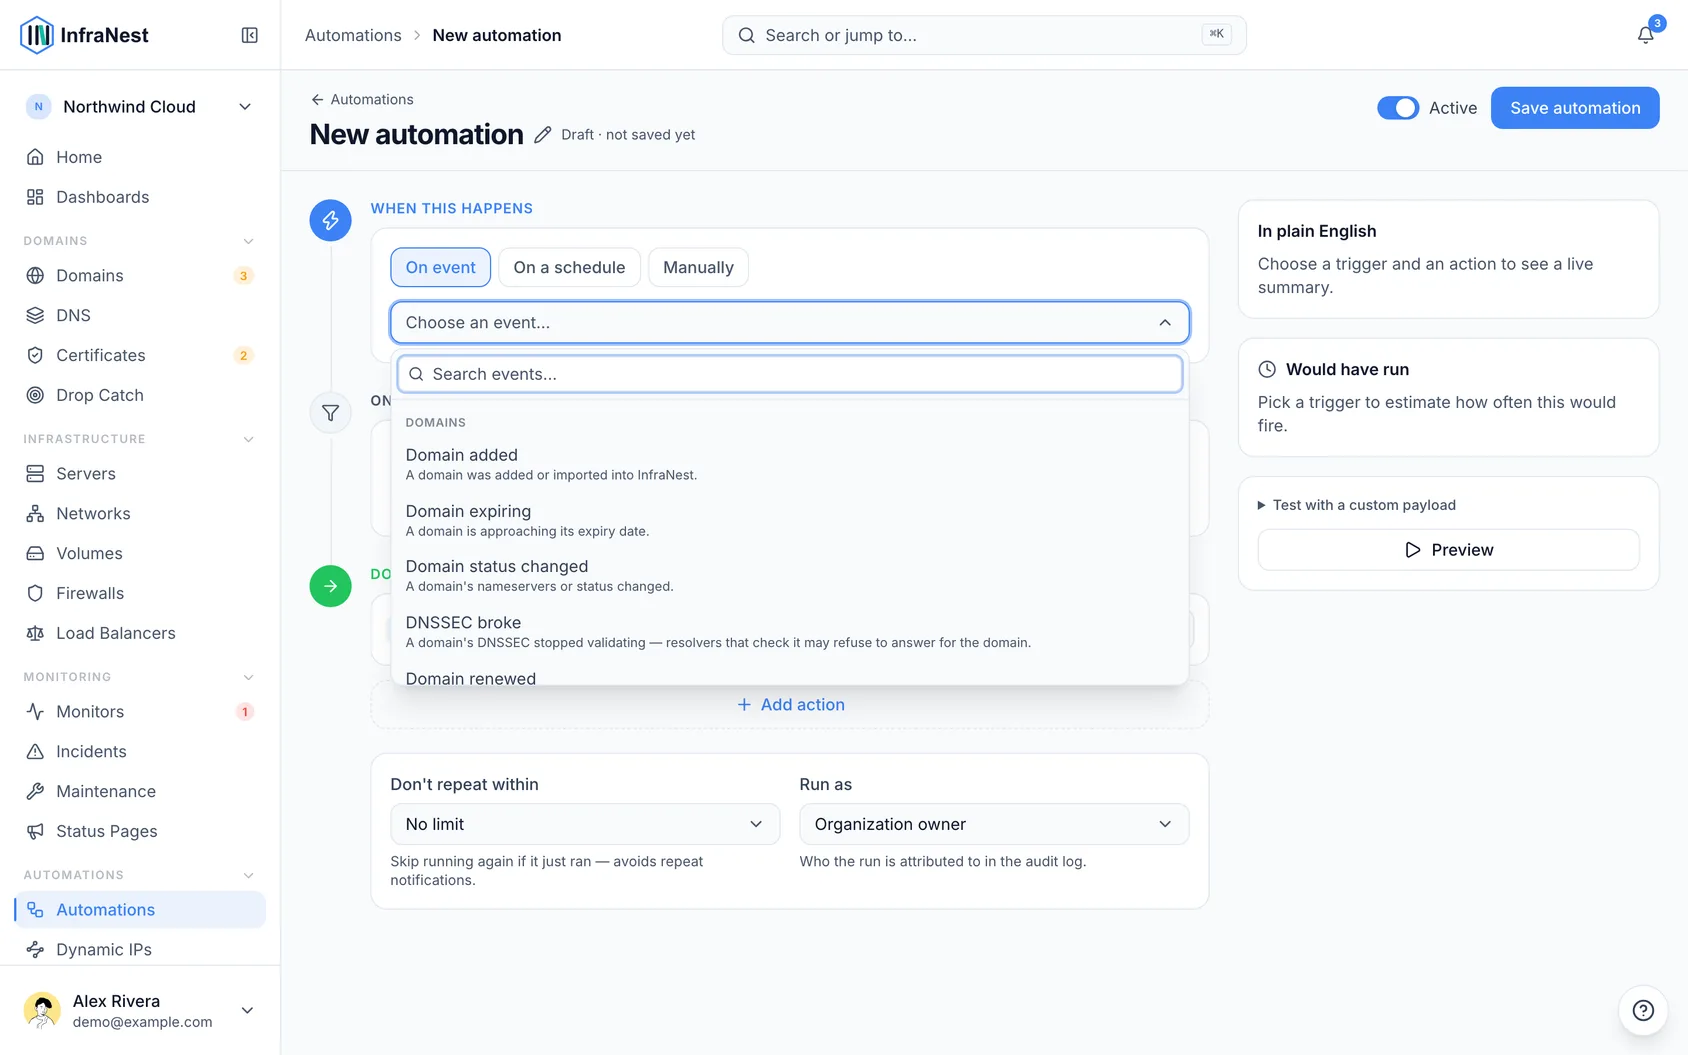Toggle the Active switch off

coord(1397,108)
